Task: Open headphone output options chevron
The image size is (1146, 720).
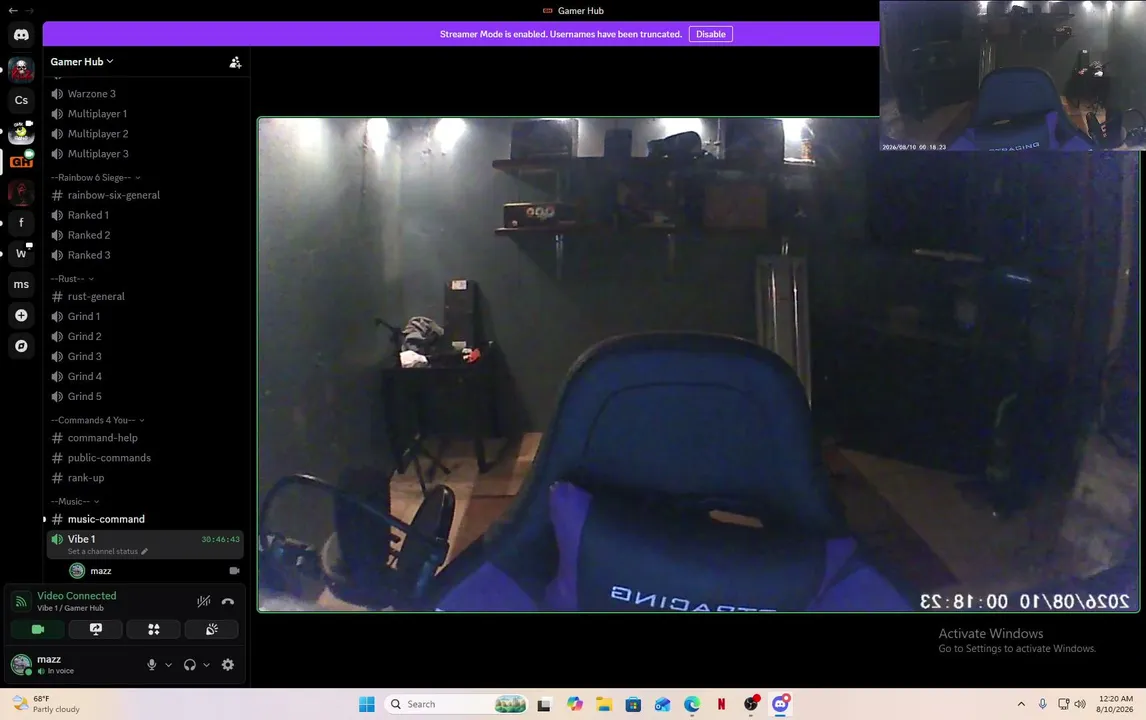Action: pyautogui.click(x=207, y=665)
